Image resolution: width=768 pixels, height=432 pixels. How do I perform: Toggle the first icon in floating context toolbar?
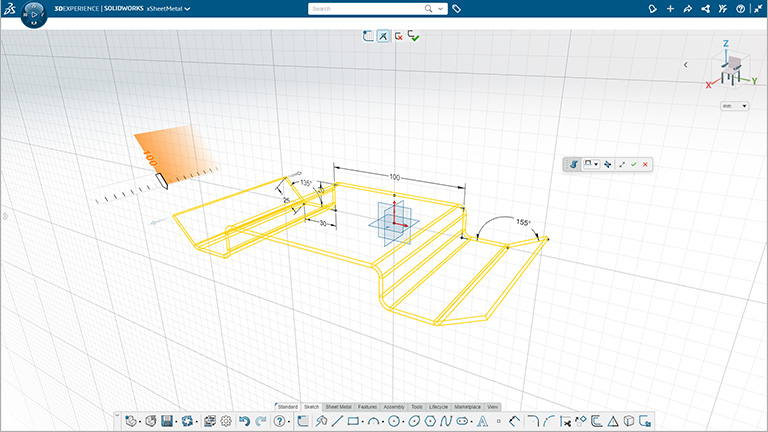click(574, 164)
